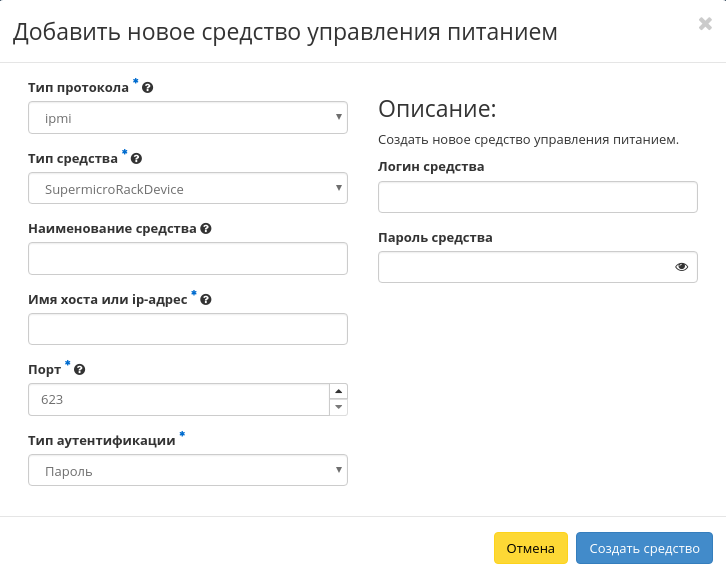This screenshot has height=575, width=726.
Task: Decrease port value with the down arrow
Action: pyautogui.click(x=338, y=407)
